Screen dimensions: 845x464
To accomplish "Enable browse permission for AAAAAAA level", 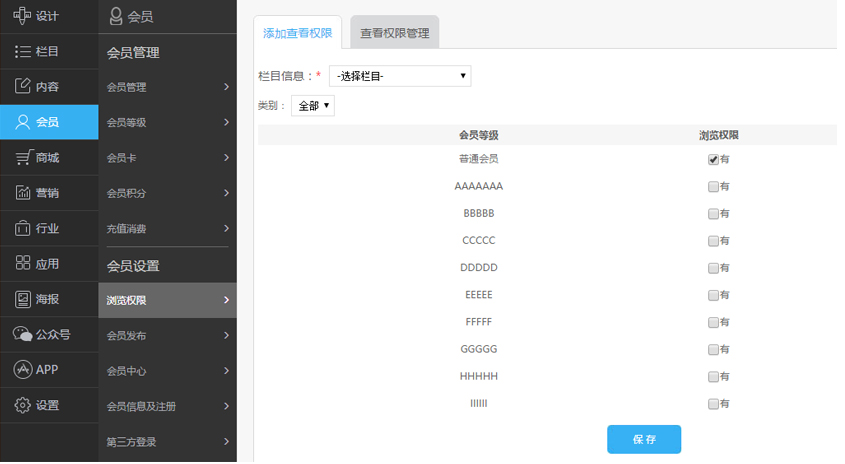I will [x=713, y=186].
